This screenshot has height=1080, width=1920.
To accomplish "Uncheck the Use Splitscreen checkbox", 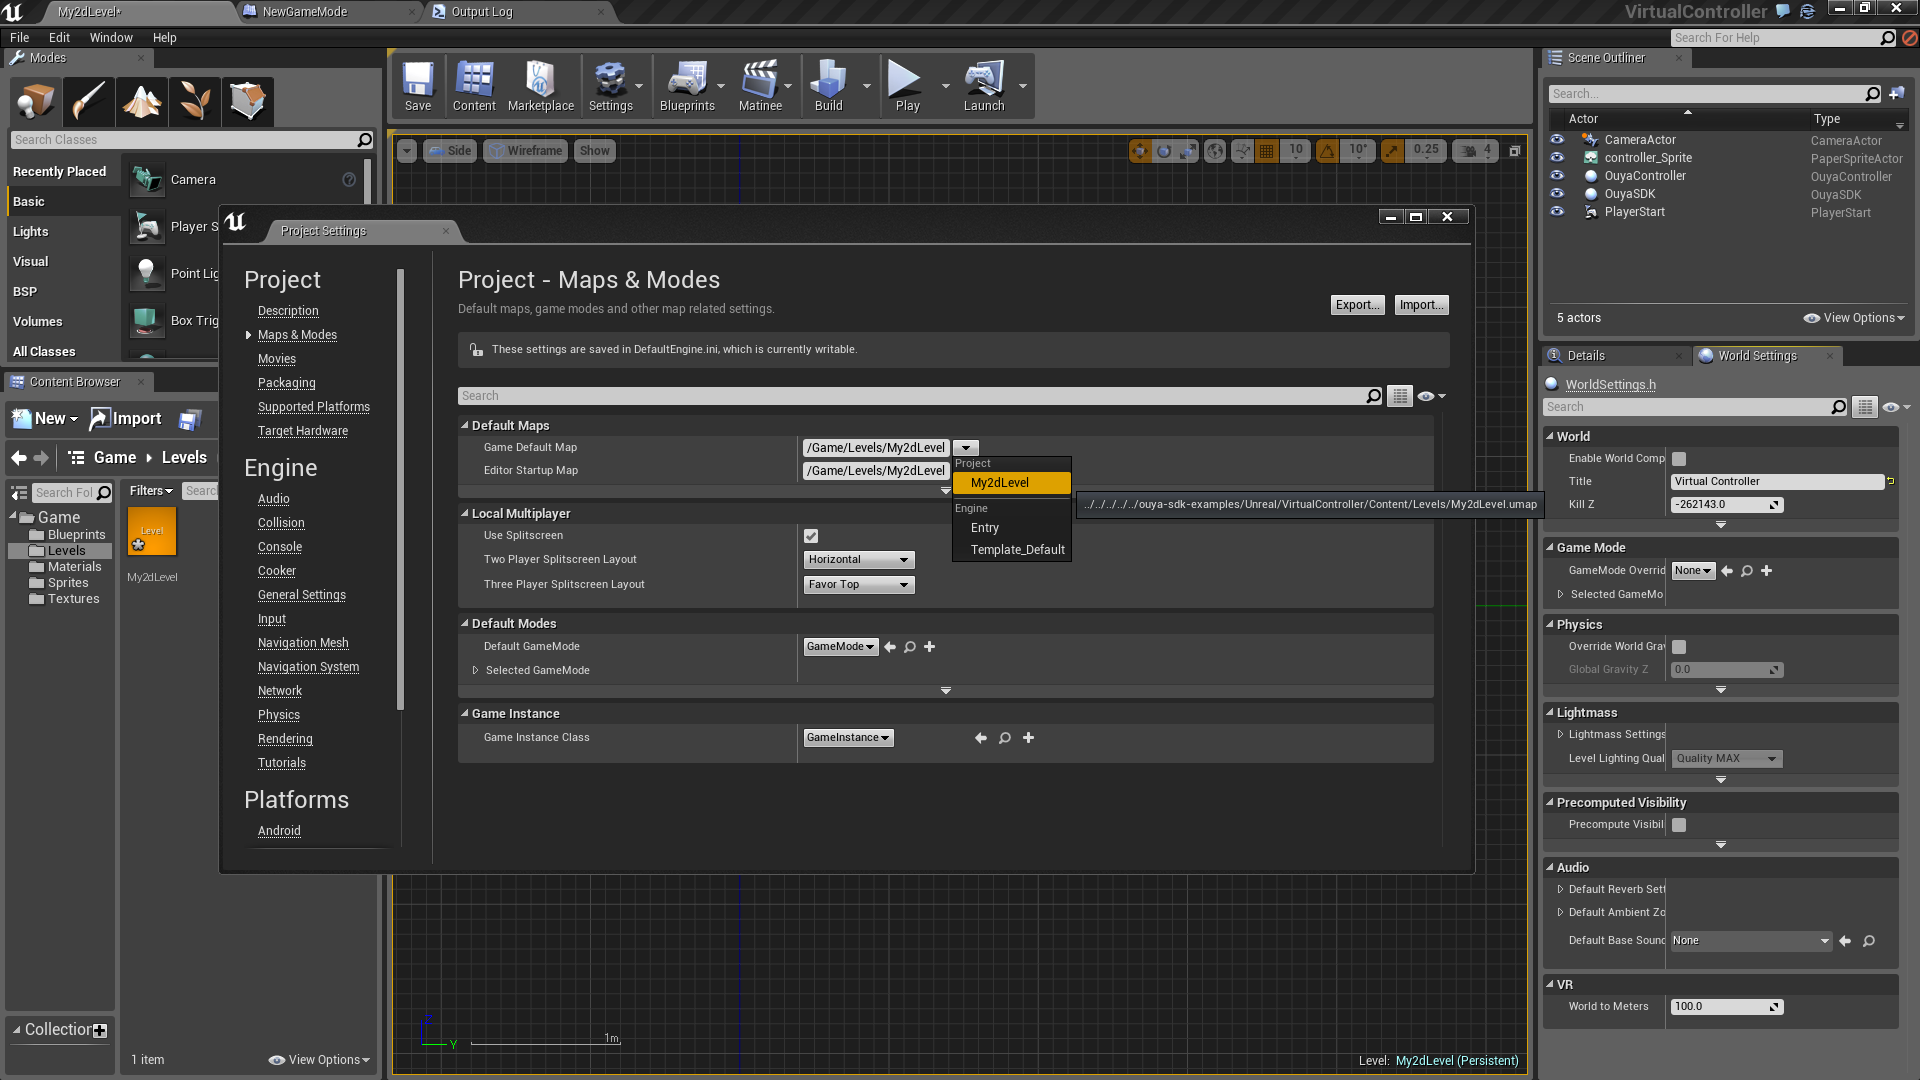I will click(x=811, y=536).
